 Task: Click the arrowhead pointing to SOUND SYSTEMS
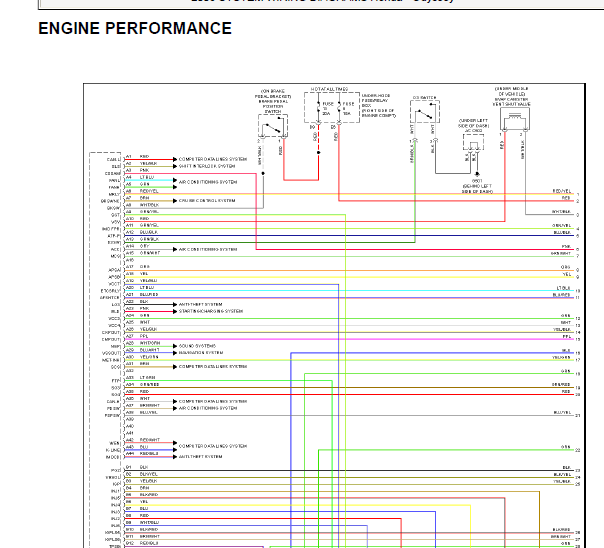[175, 346]
